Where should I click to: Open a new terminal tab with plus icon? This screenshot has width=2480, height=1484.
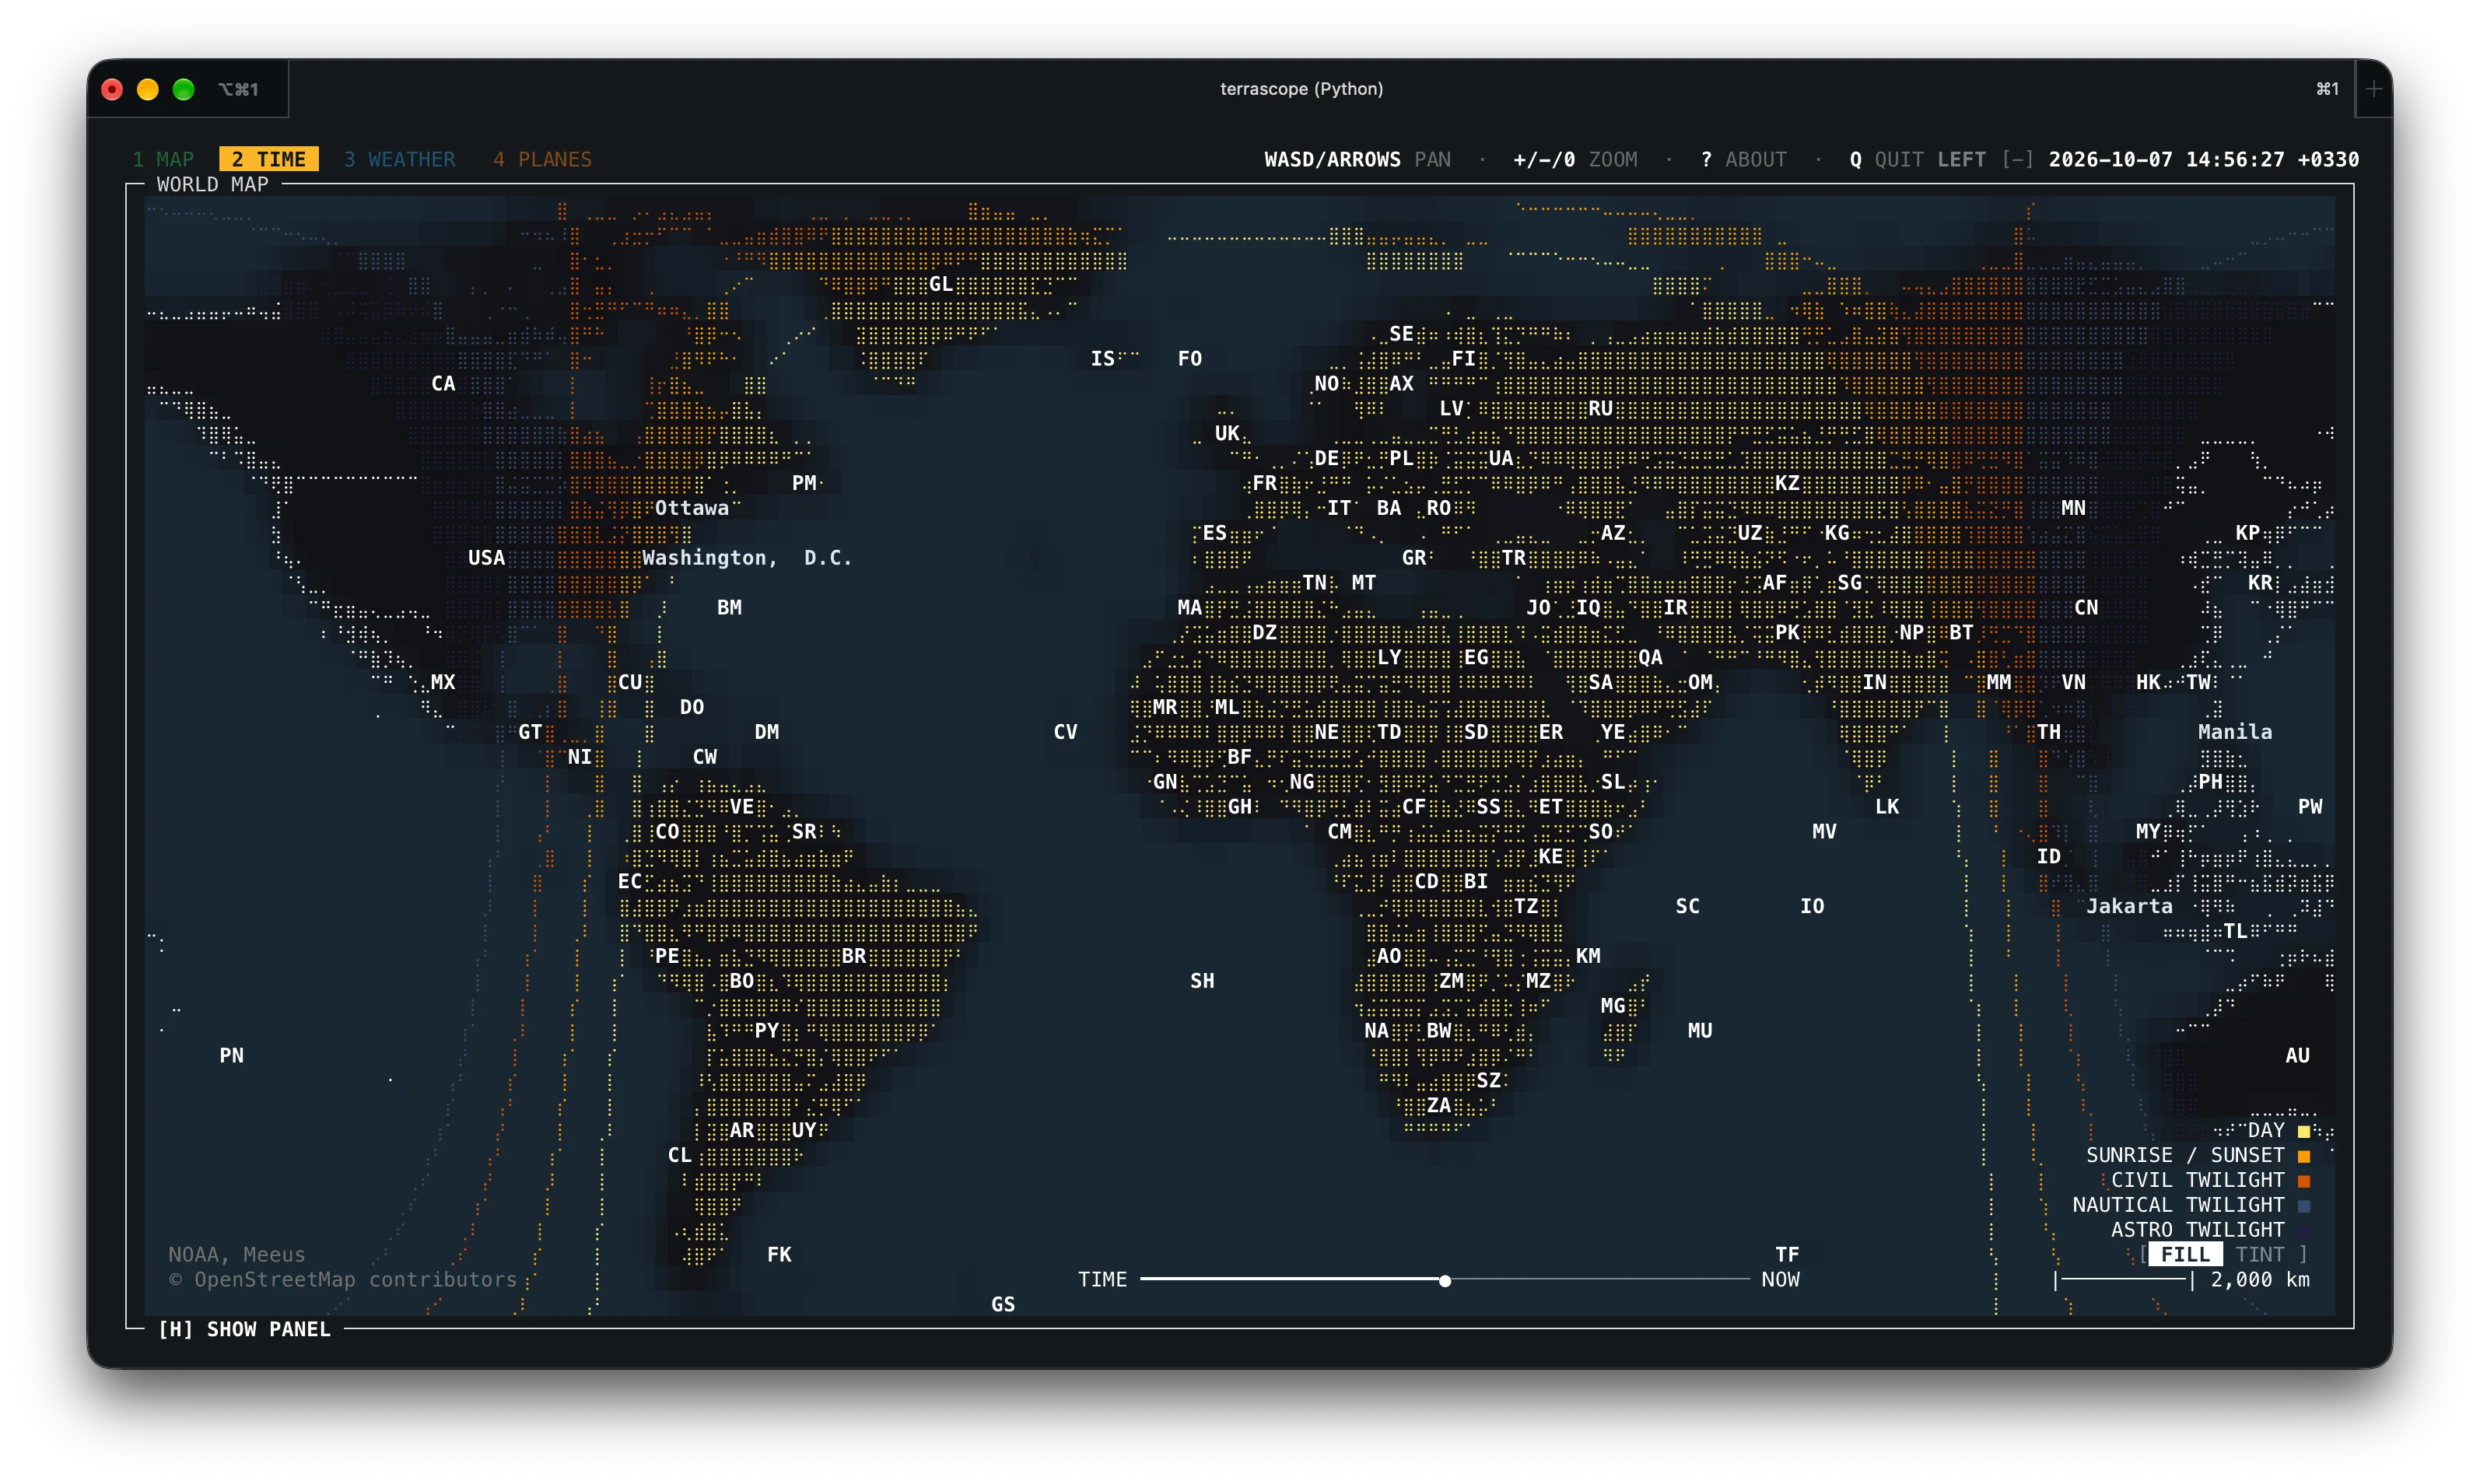(x=2374, y=89)
